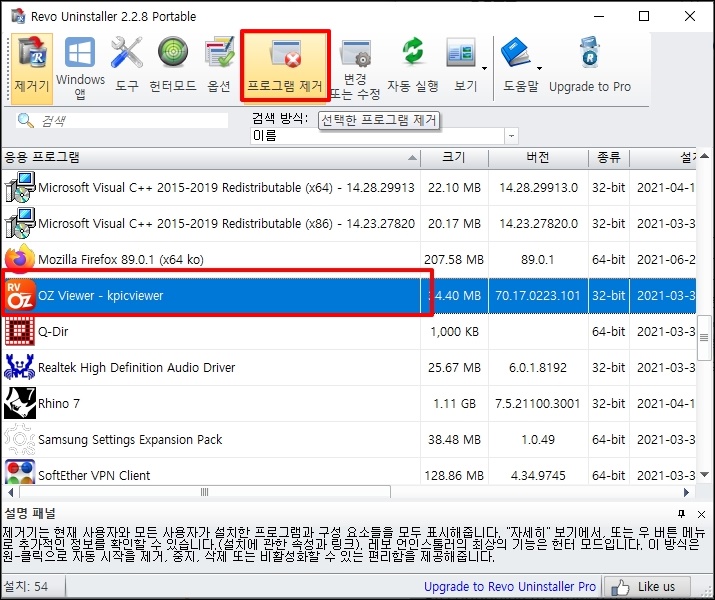The width and height of the screenshot is (715, 600).
Task: Click version cell 6.0.1.8192
Action: tap(538, 367)
